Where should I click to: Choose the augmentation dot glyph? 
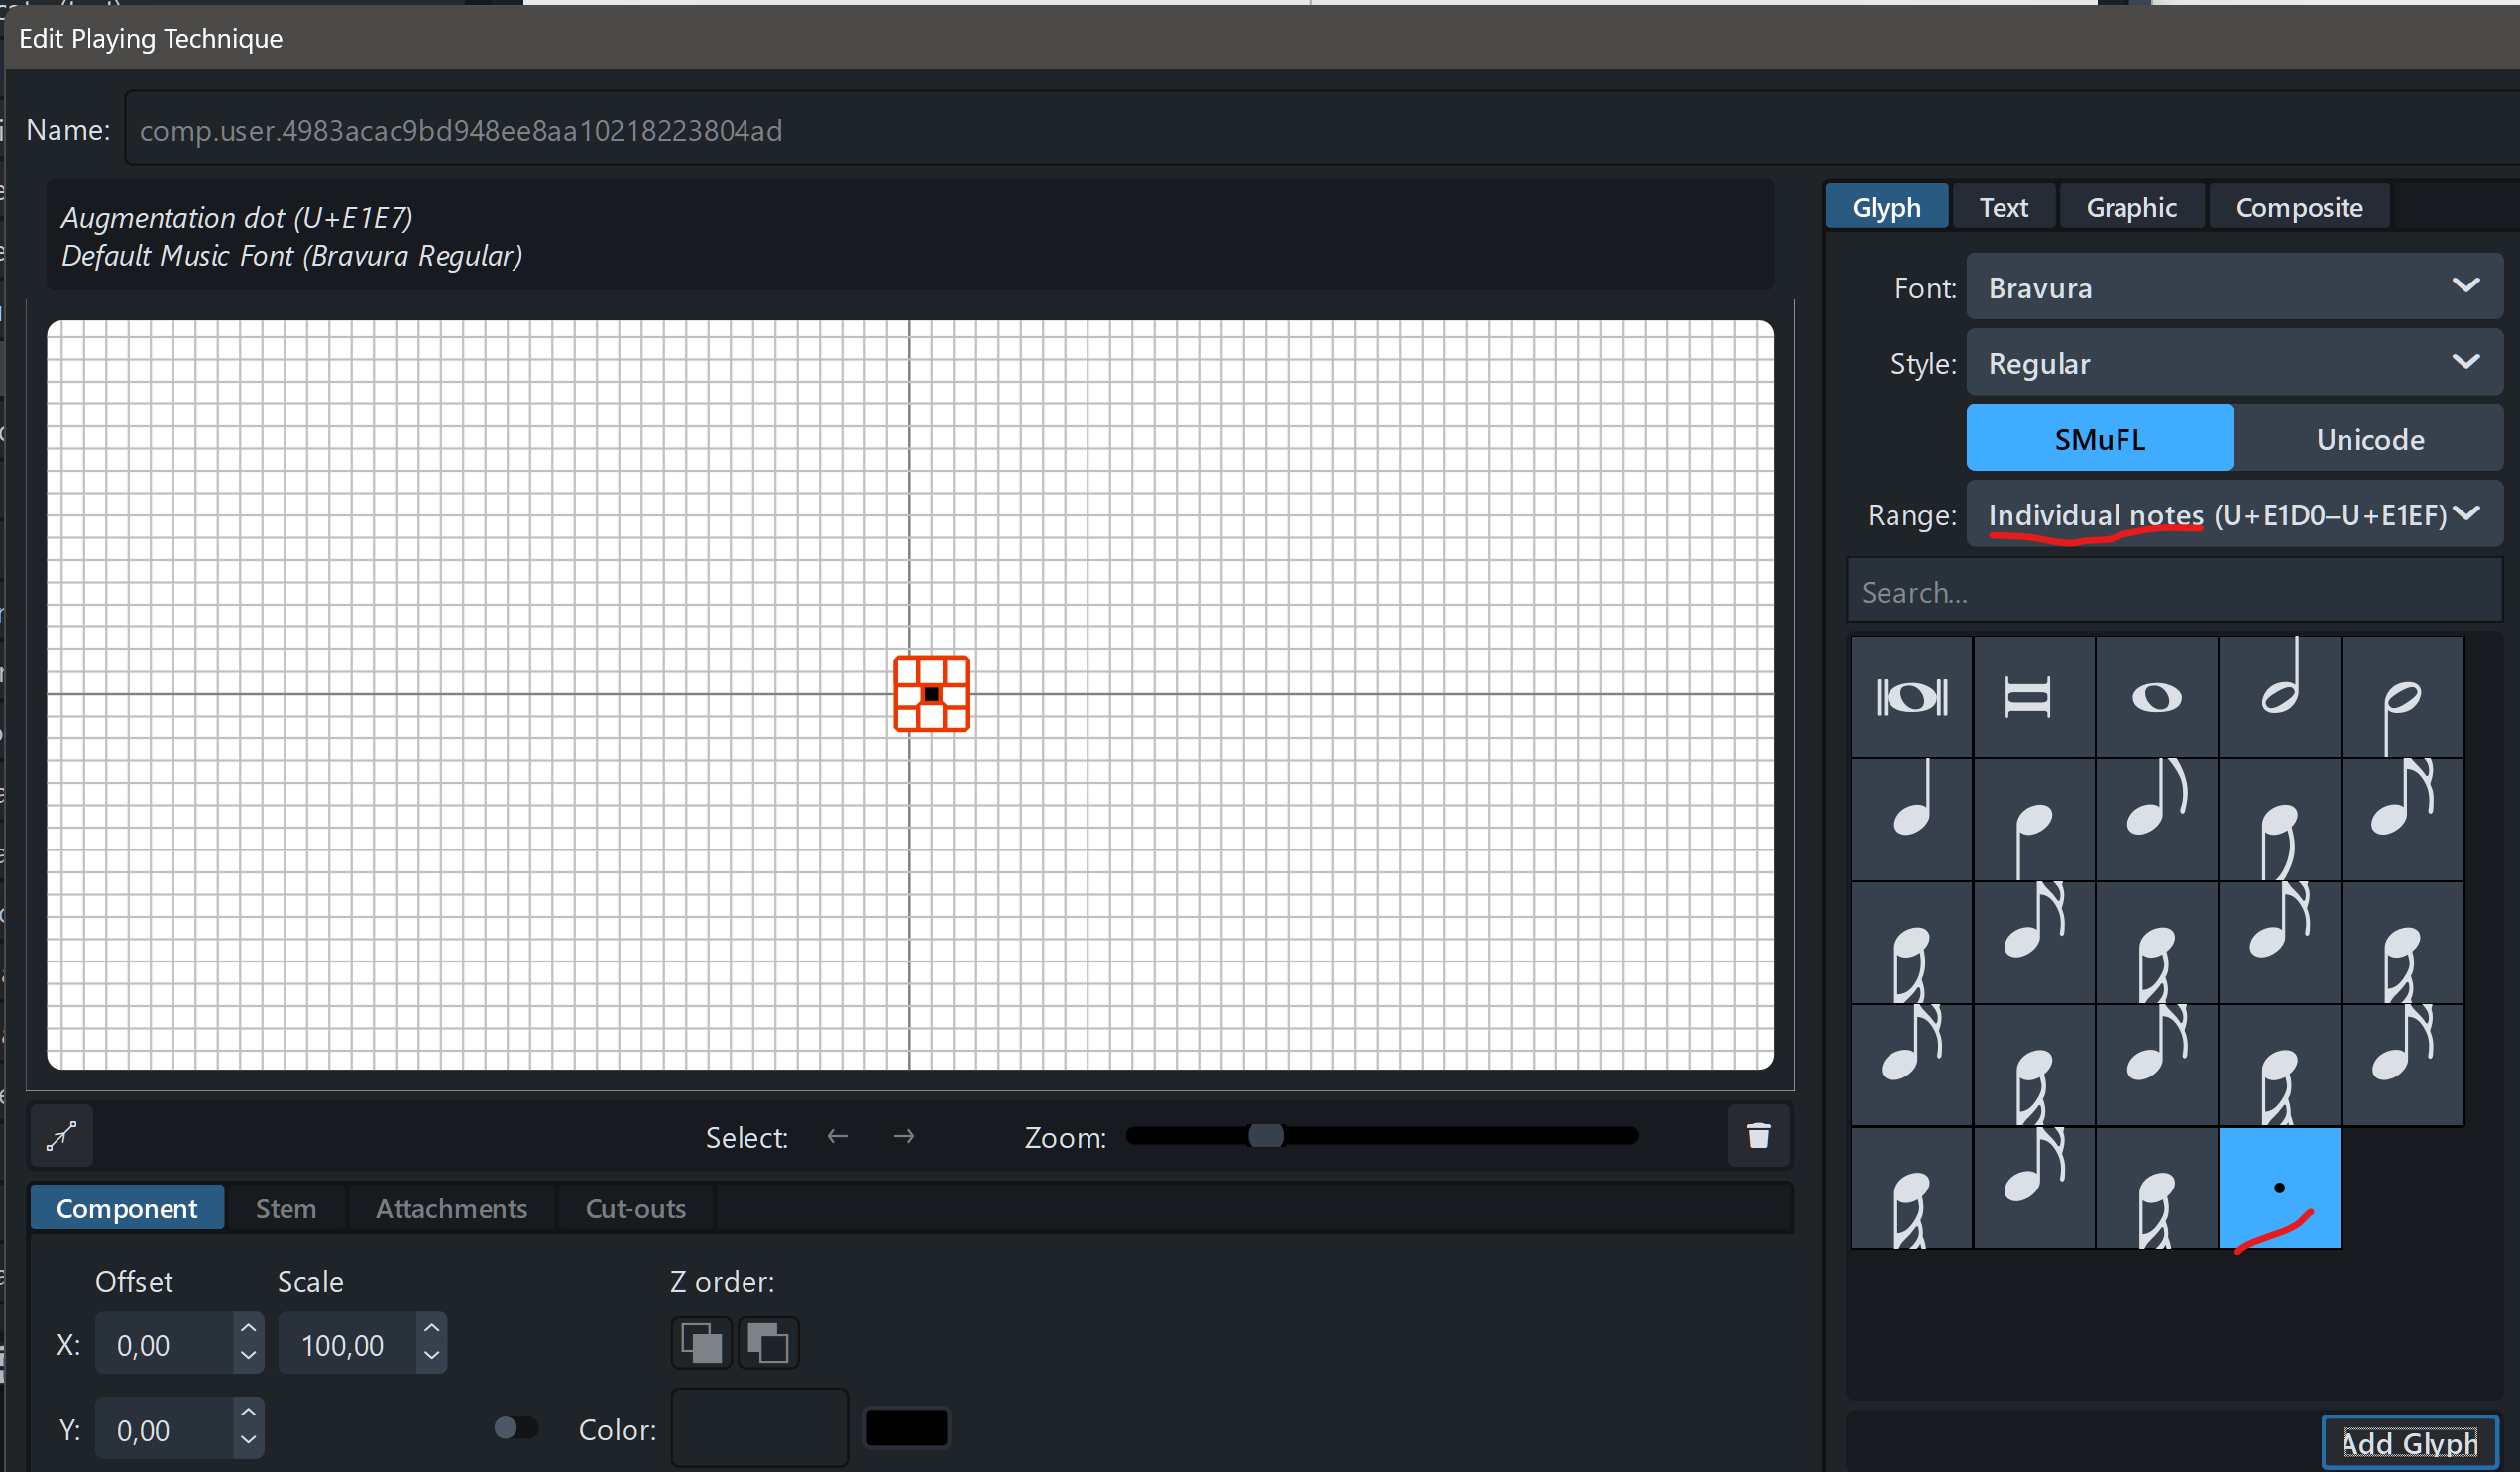(2279, 1188)
